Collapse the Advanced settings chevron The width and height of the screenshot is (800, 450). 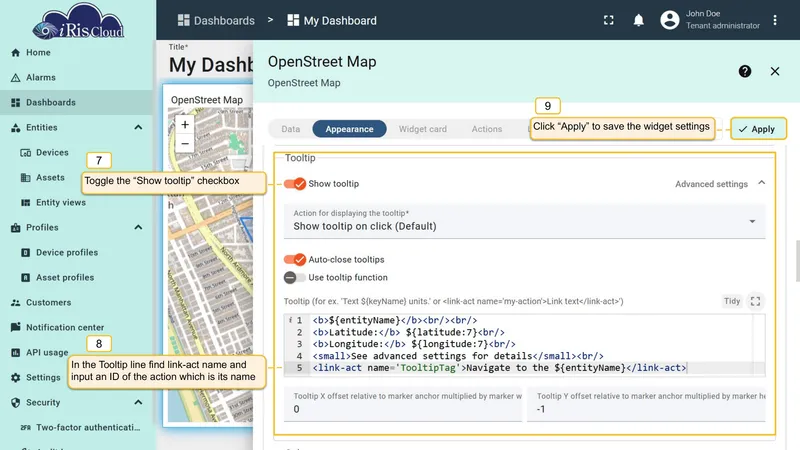tap(761, 183)
